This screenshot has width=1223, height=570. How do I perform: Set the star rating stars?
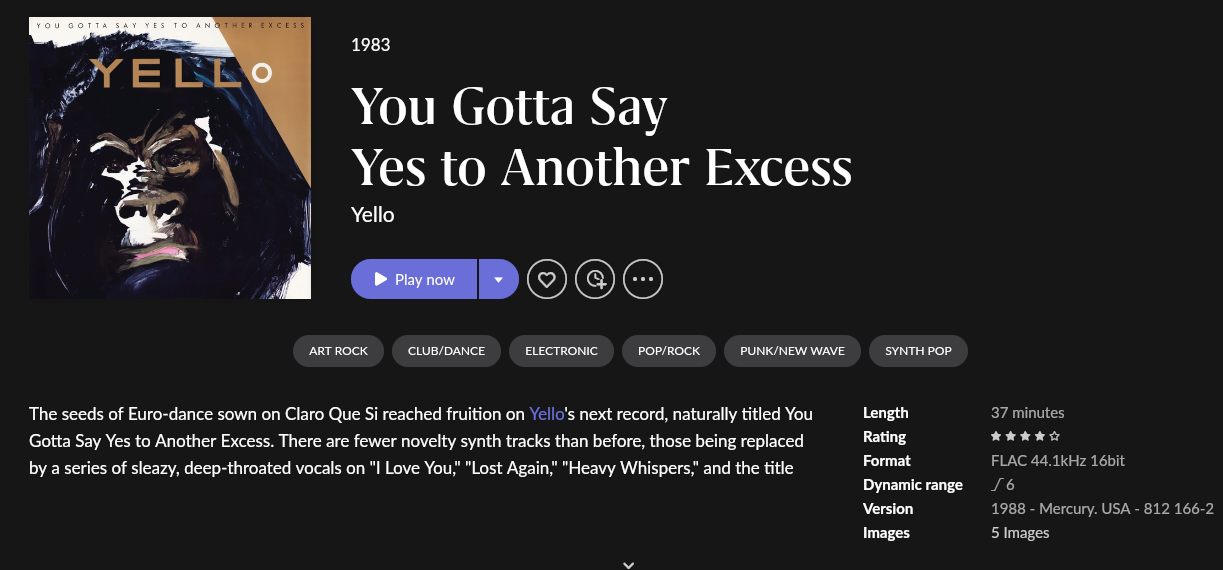pyautogui.click(x=1025, y=437)
